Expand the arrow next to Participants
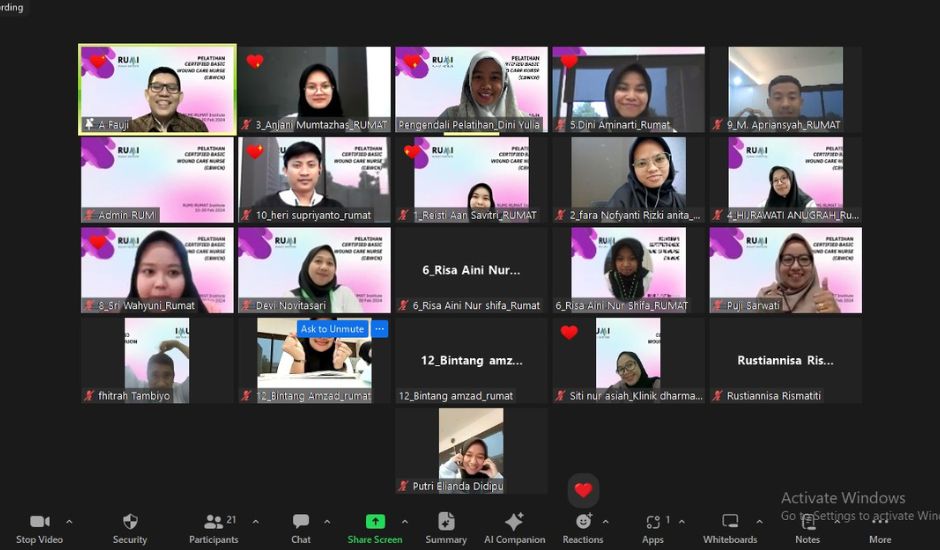940x550 pixels. pos(255,521)
